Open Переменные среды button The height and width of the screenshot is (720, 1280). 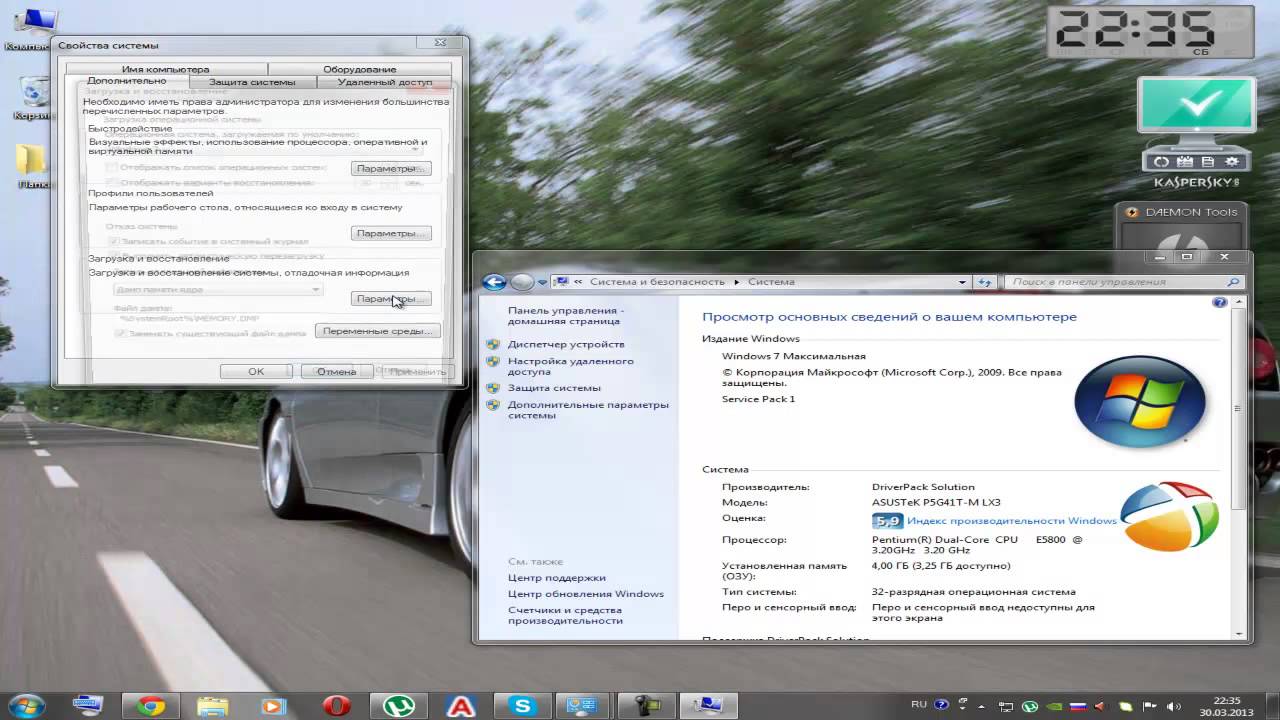coord(377,331)
